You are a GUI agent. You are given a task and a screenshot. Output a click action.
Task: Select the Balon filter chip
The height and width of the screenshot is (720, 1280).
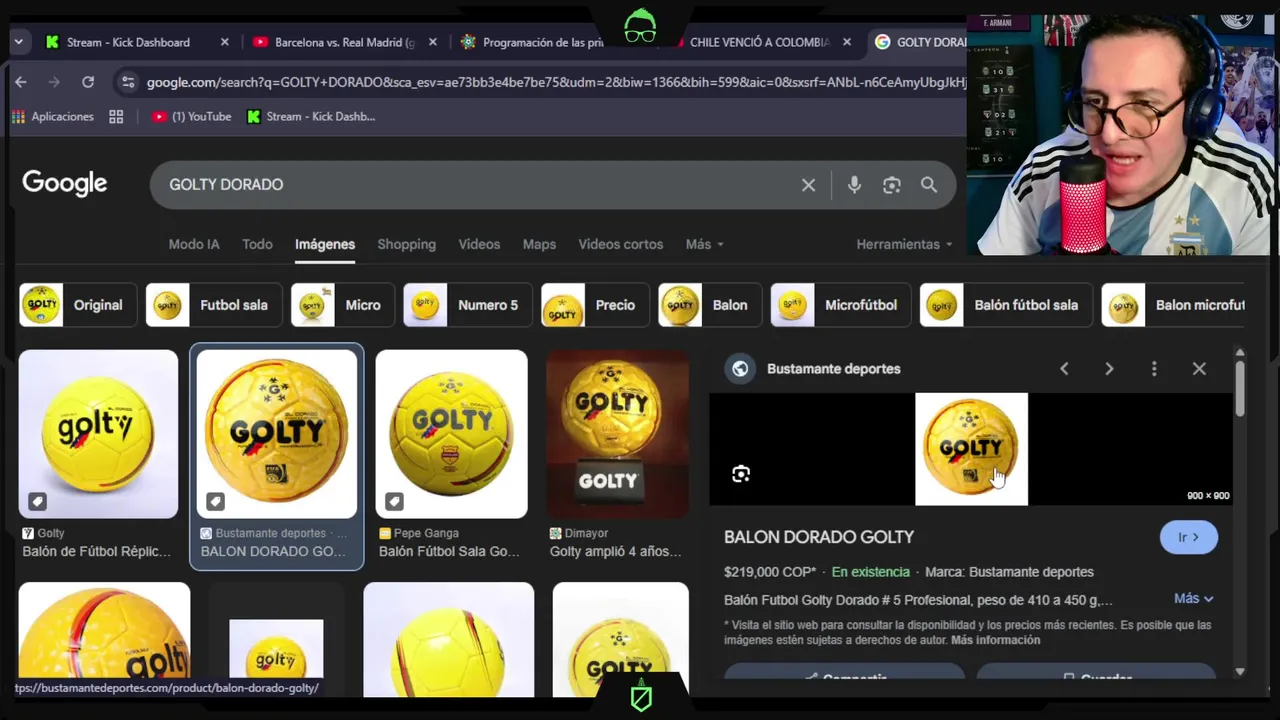(710, 305)
